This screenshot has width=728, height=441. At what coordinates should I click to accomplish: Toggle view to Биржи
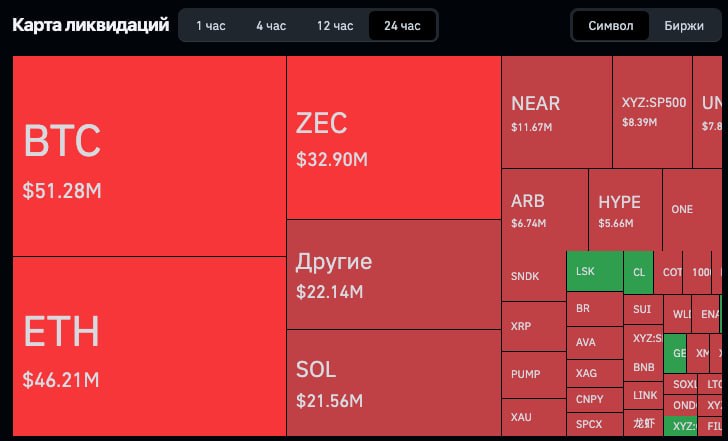pyautogui.click(x=684, y=26)
